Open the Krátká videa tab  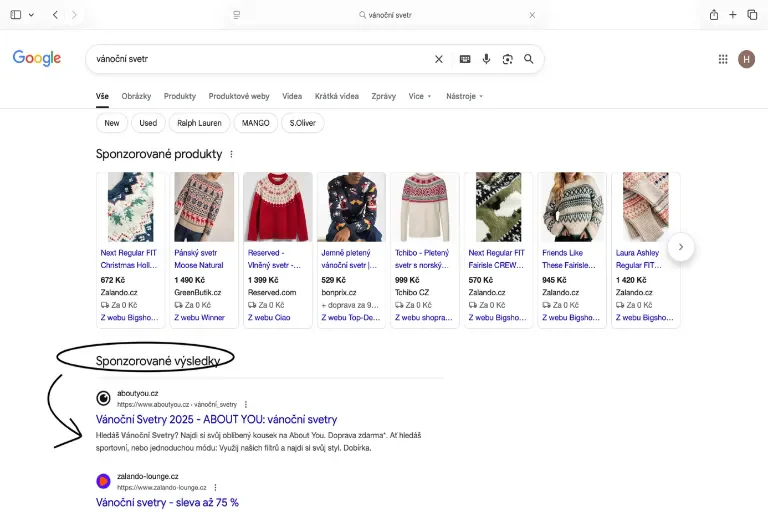(336, 96)
